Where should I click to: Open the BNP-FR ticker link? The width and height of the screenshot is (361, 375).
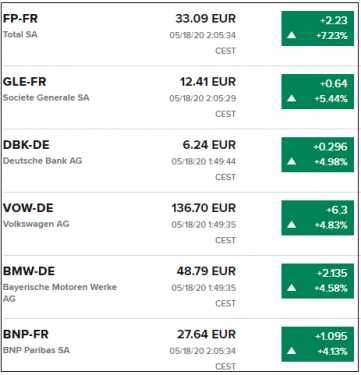tap(26, 334)
